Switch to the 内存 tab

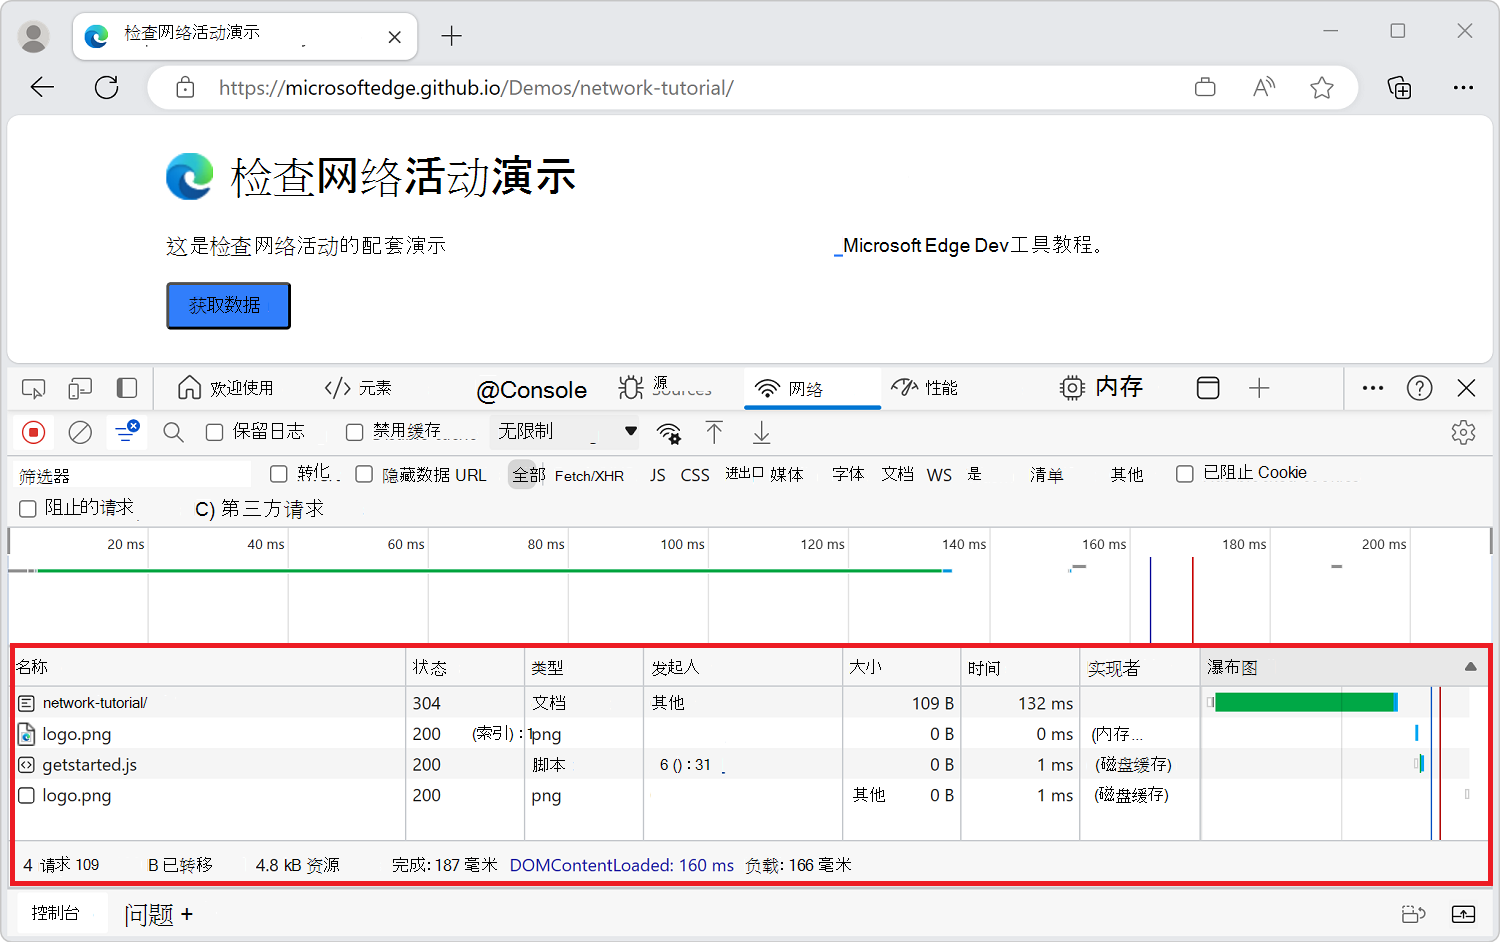click(x=1101, y=388)
